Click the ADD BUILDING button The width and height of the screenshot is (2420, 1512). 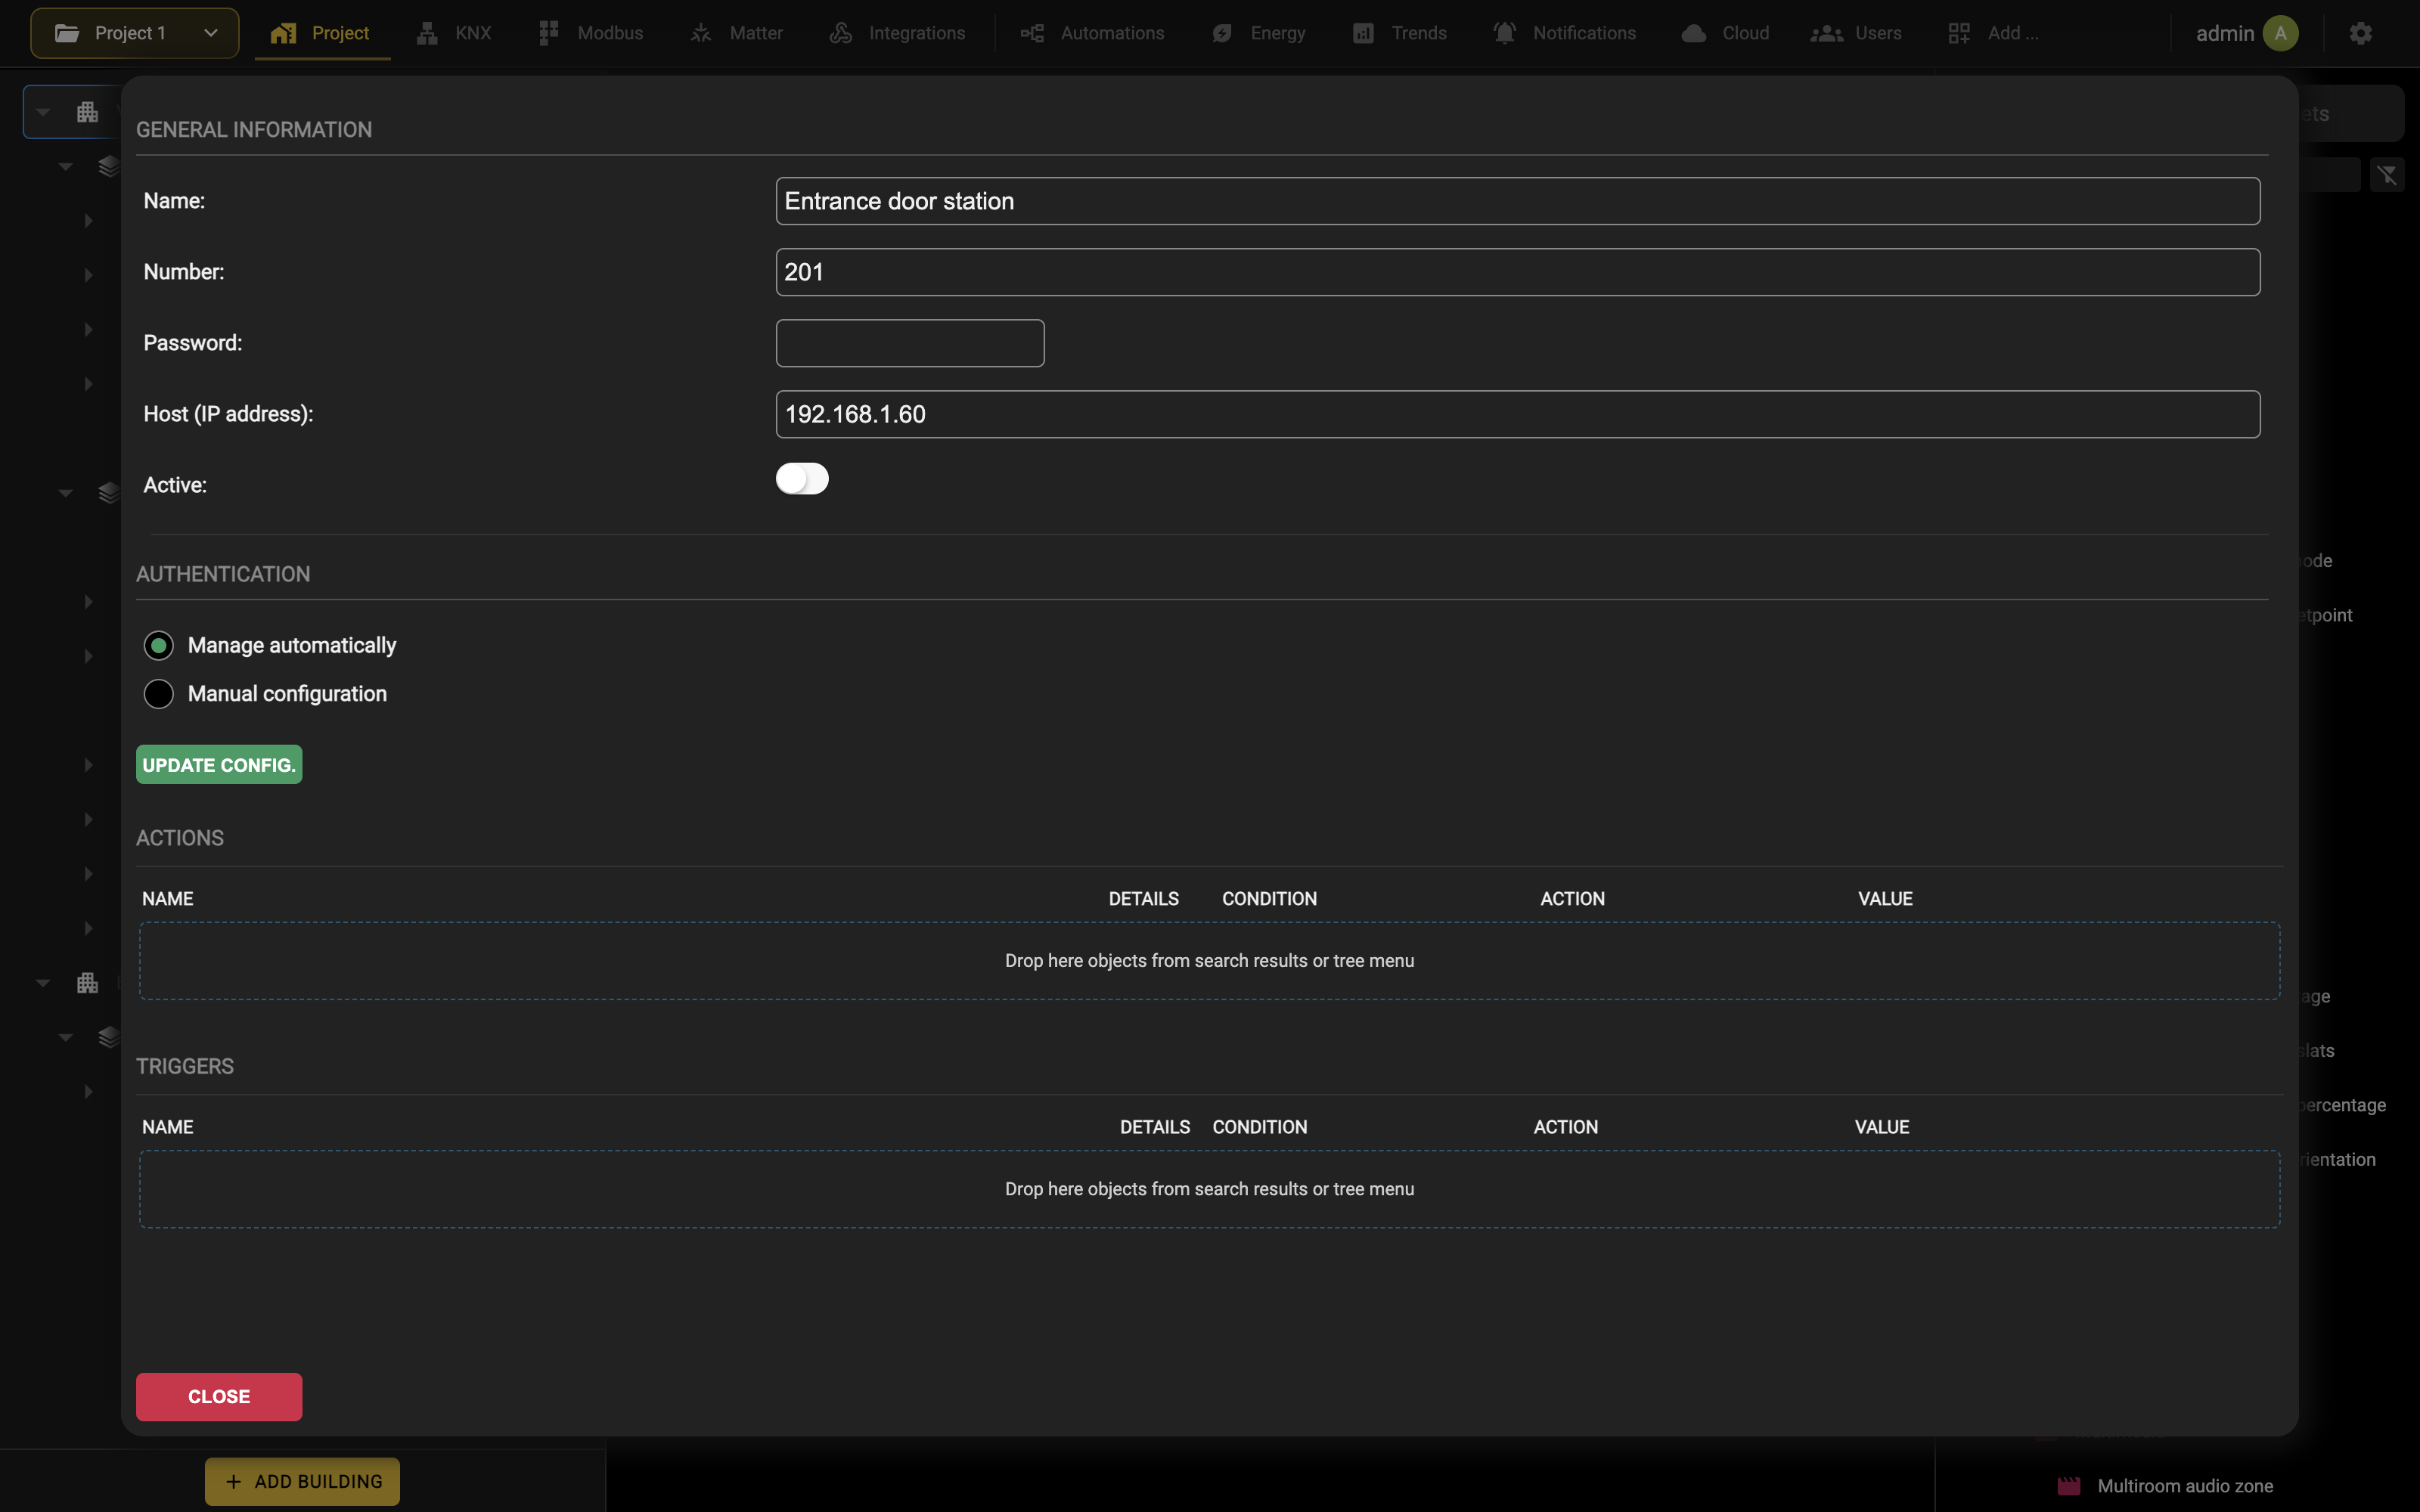pos(302,1482)
